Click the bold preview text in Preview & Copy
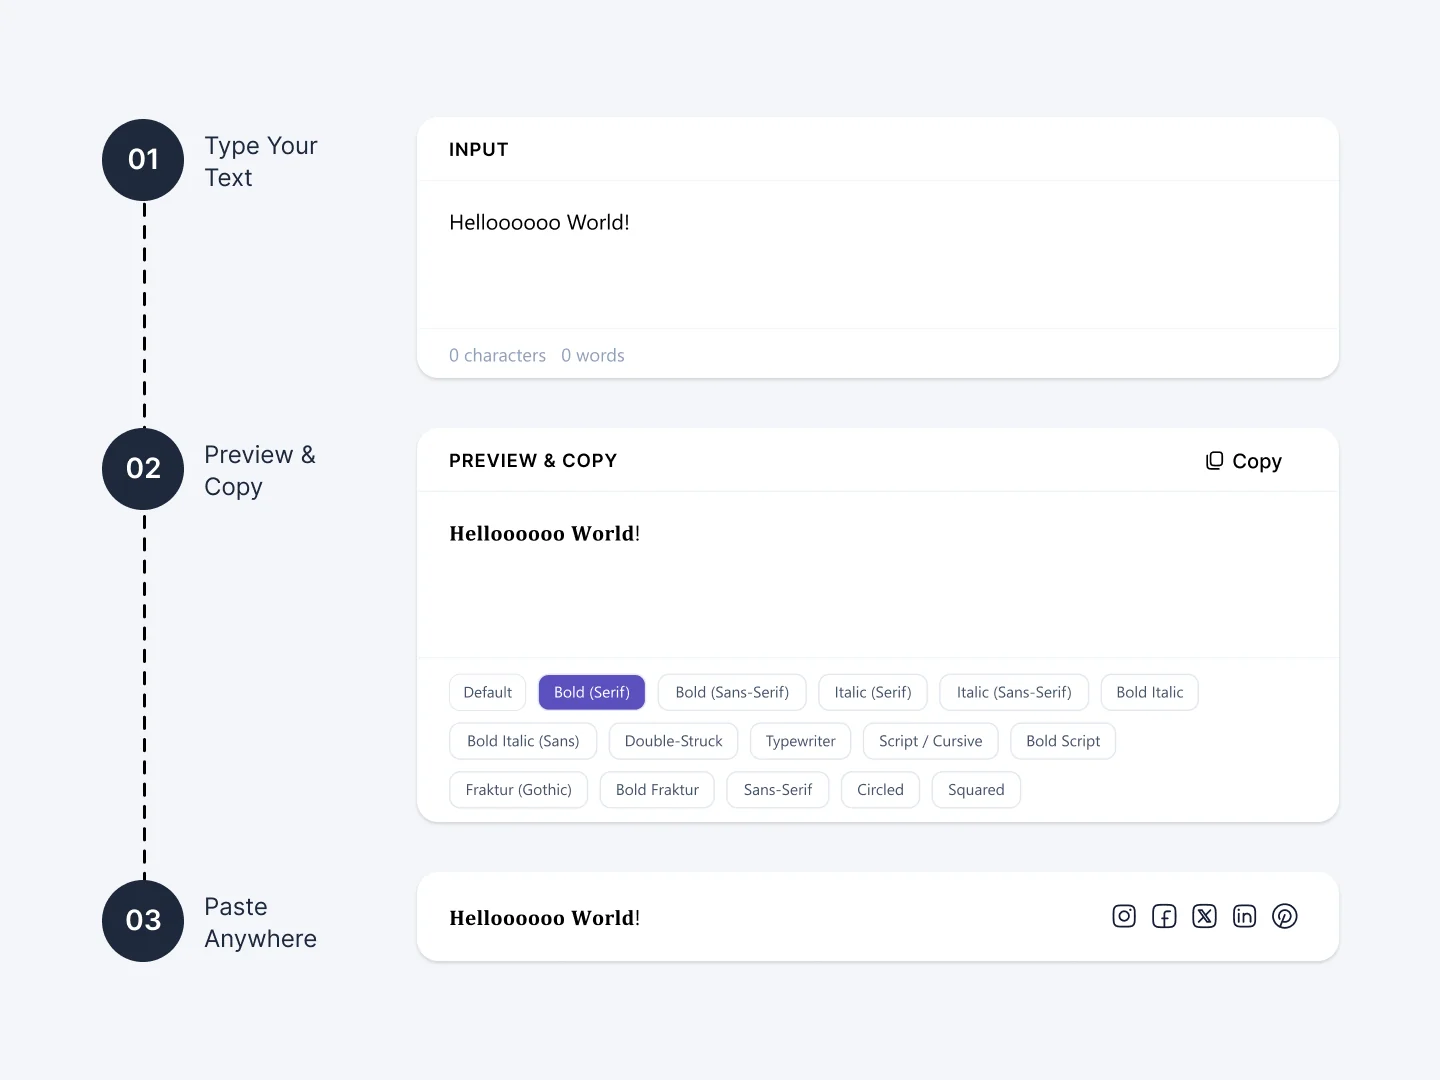The width and height of the screenshot is (1440, 1080). pos(545,533)
